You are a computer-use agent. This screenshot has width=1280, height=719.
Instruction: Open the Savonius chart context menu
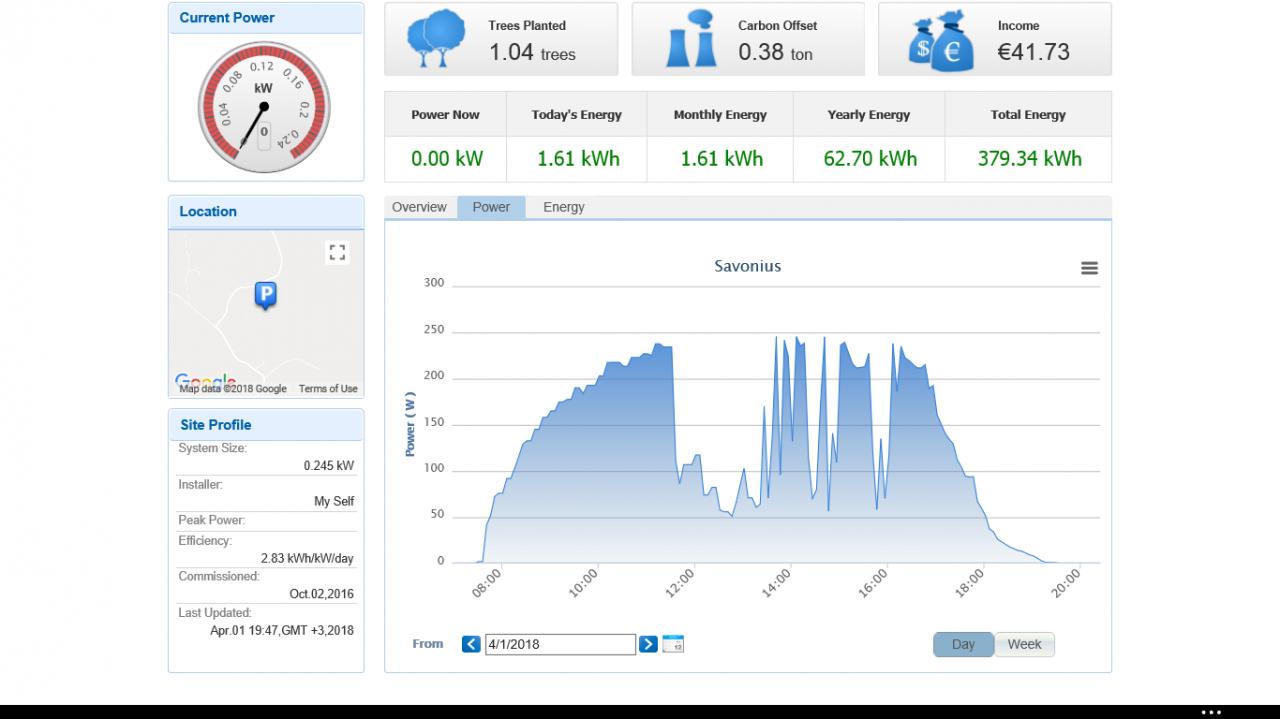tap(1090, 268)
